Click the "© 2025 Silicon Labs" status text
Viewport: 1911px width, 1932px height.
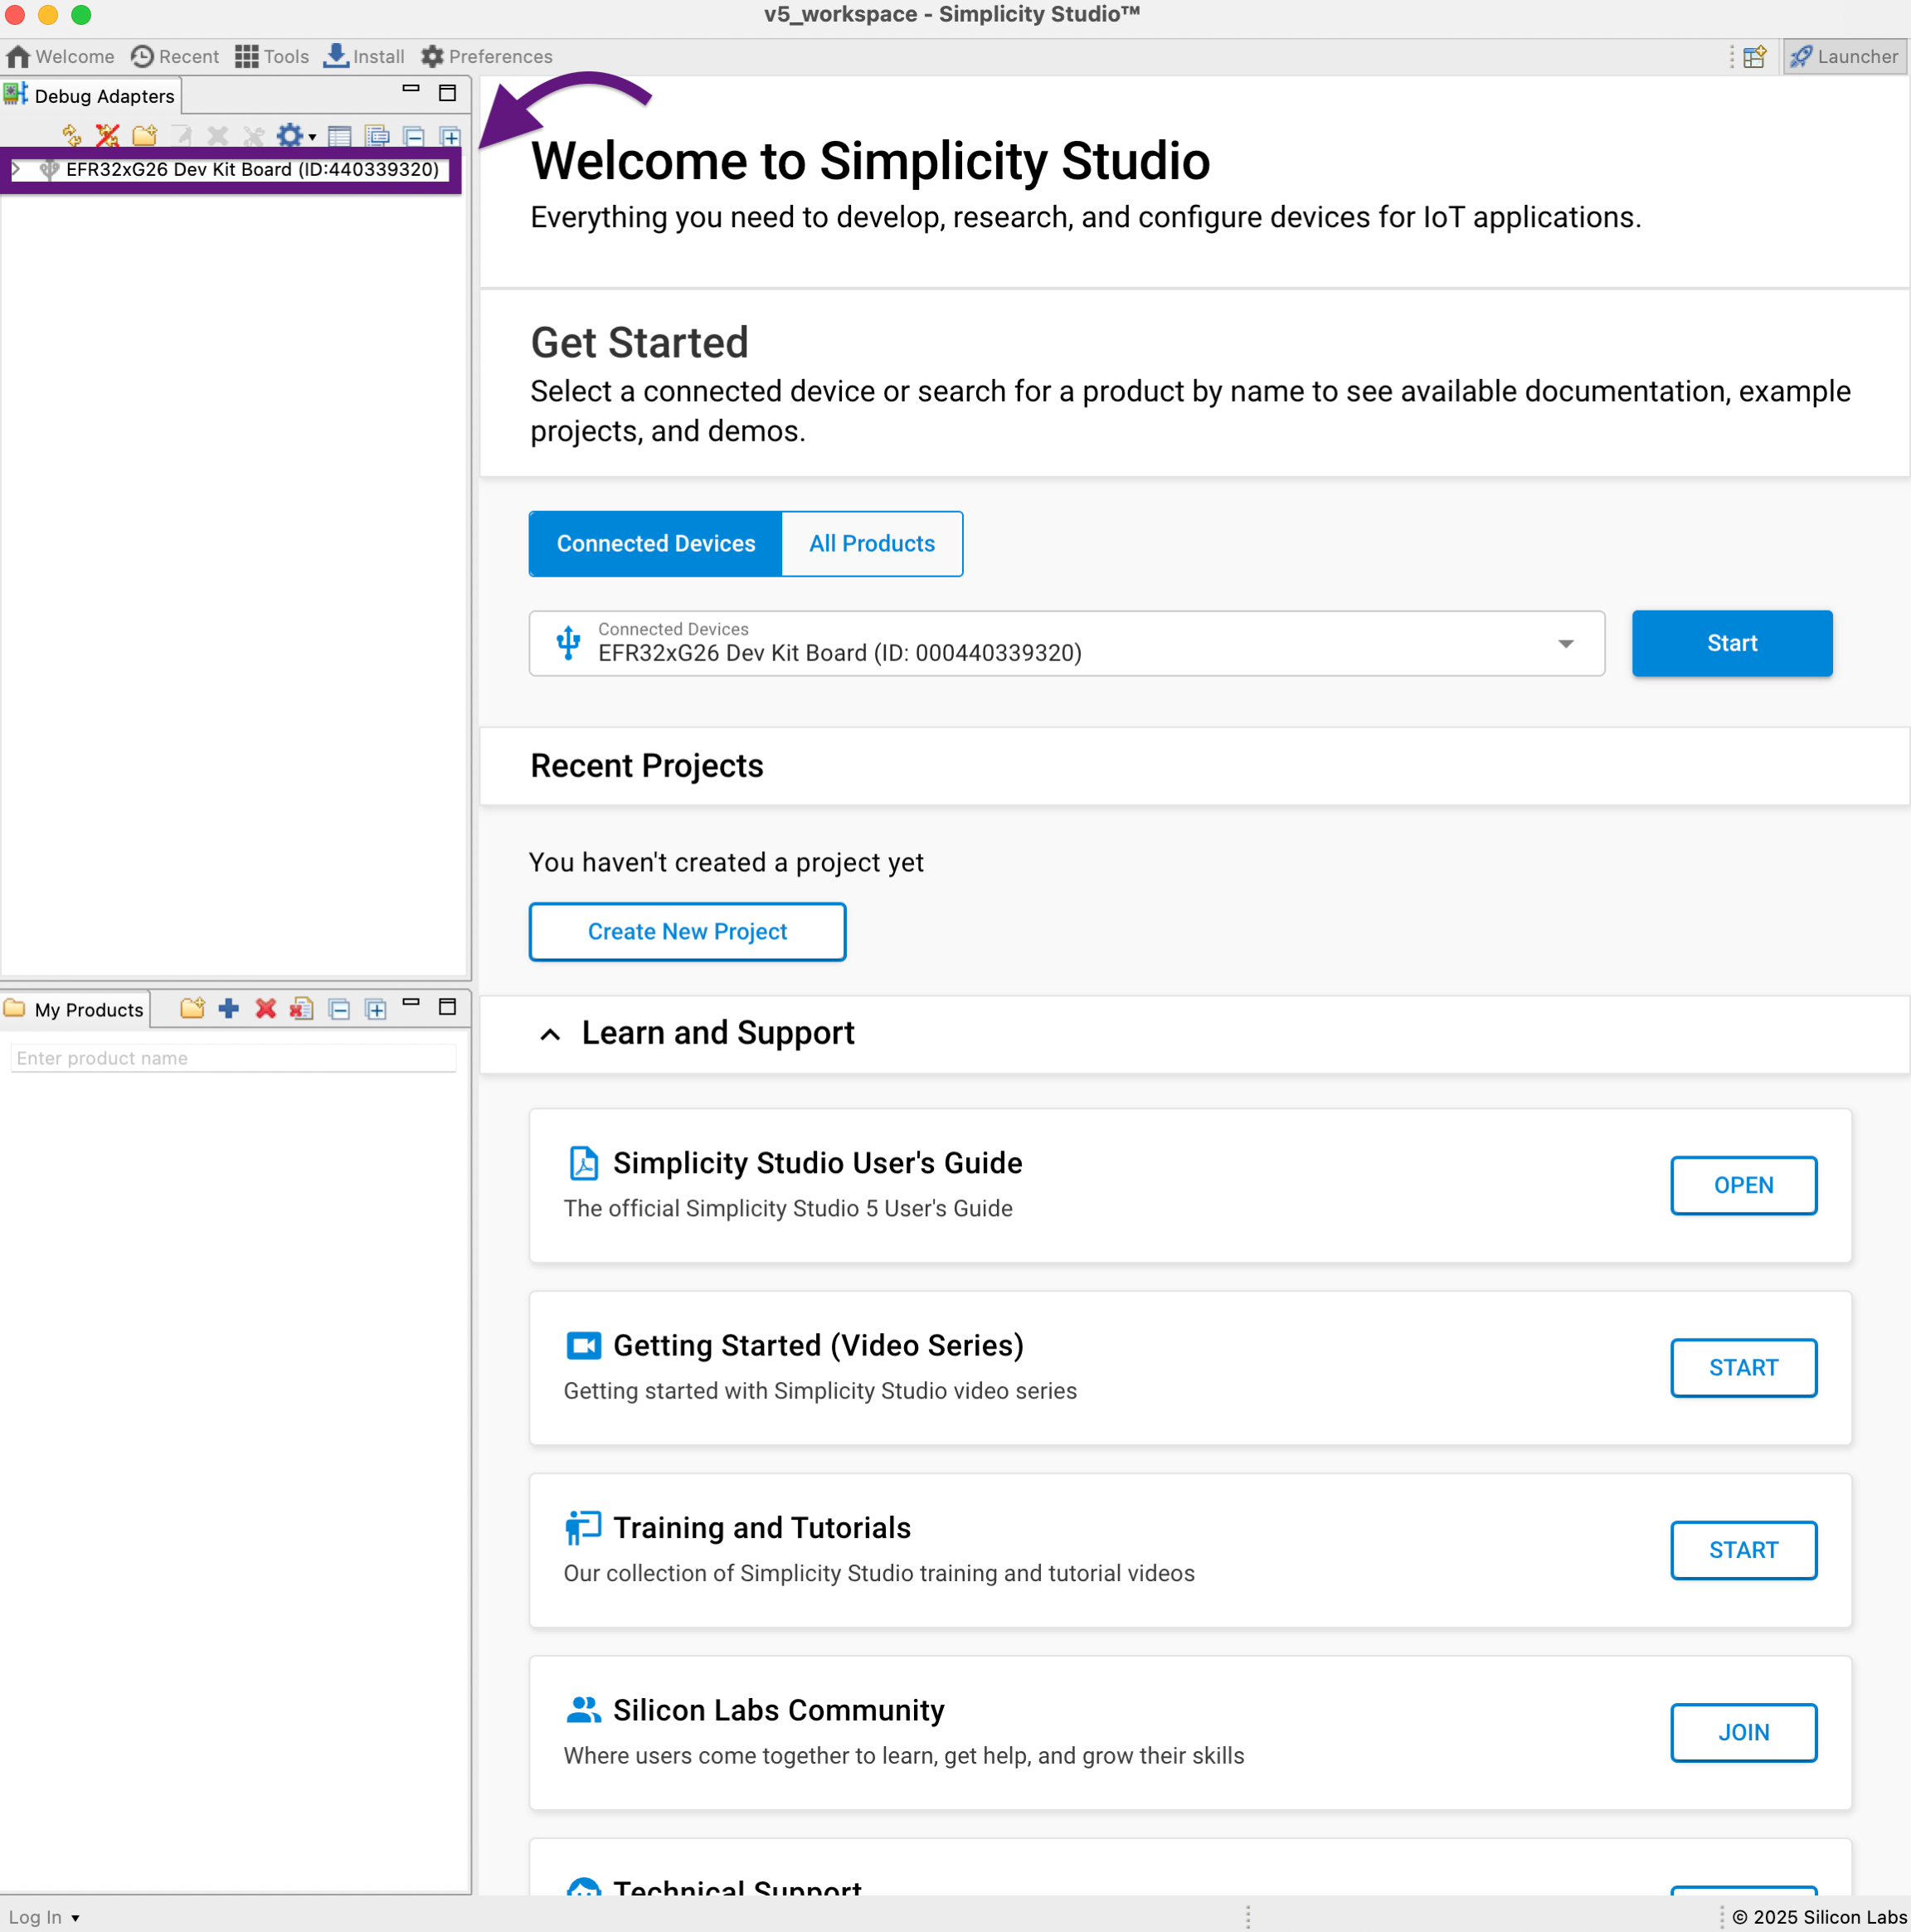(x=1820, y=1917)
